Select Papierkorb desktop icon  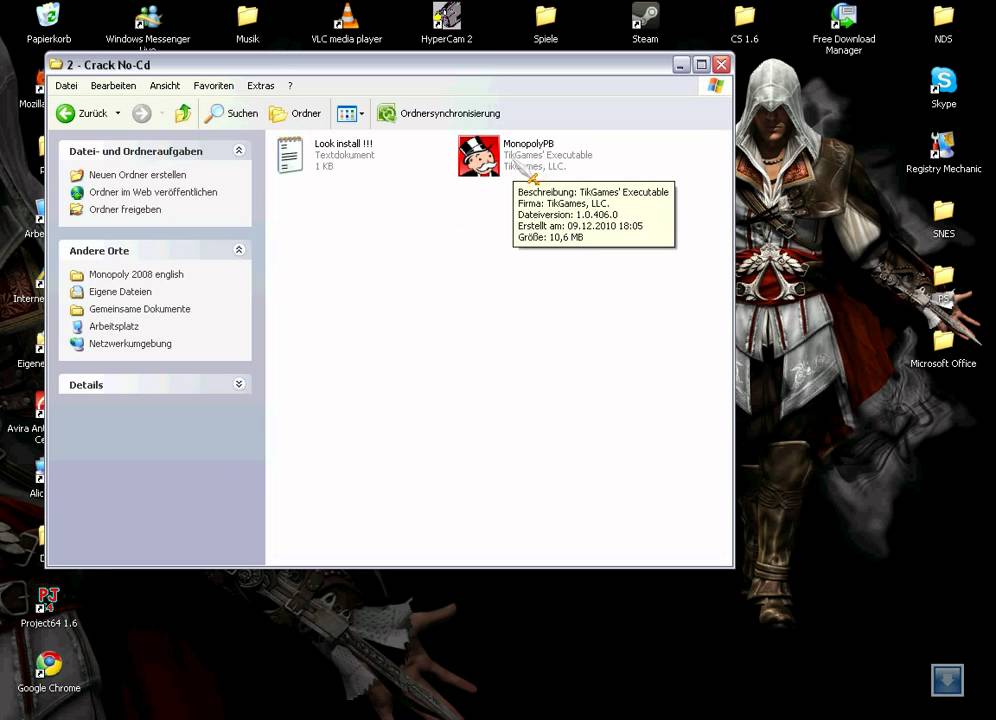(x=48, y=23)
